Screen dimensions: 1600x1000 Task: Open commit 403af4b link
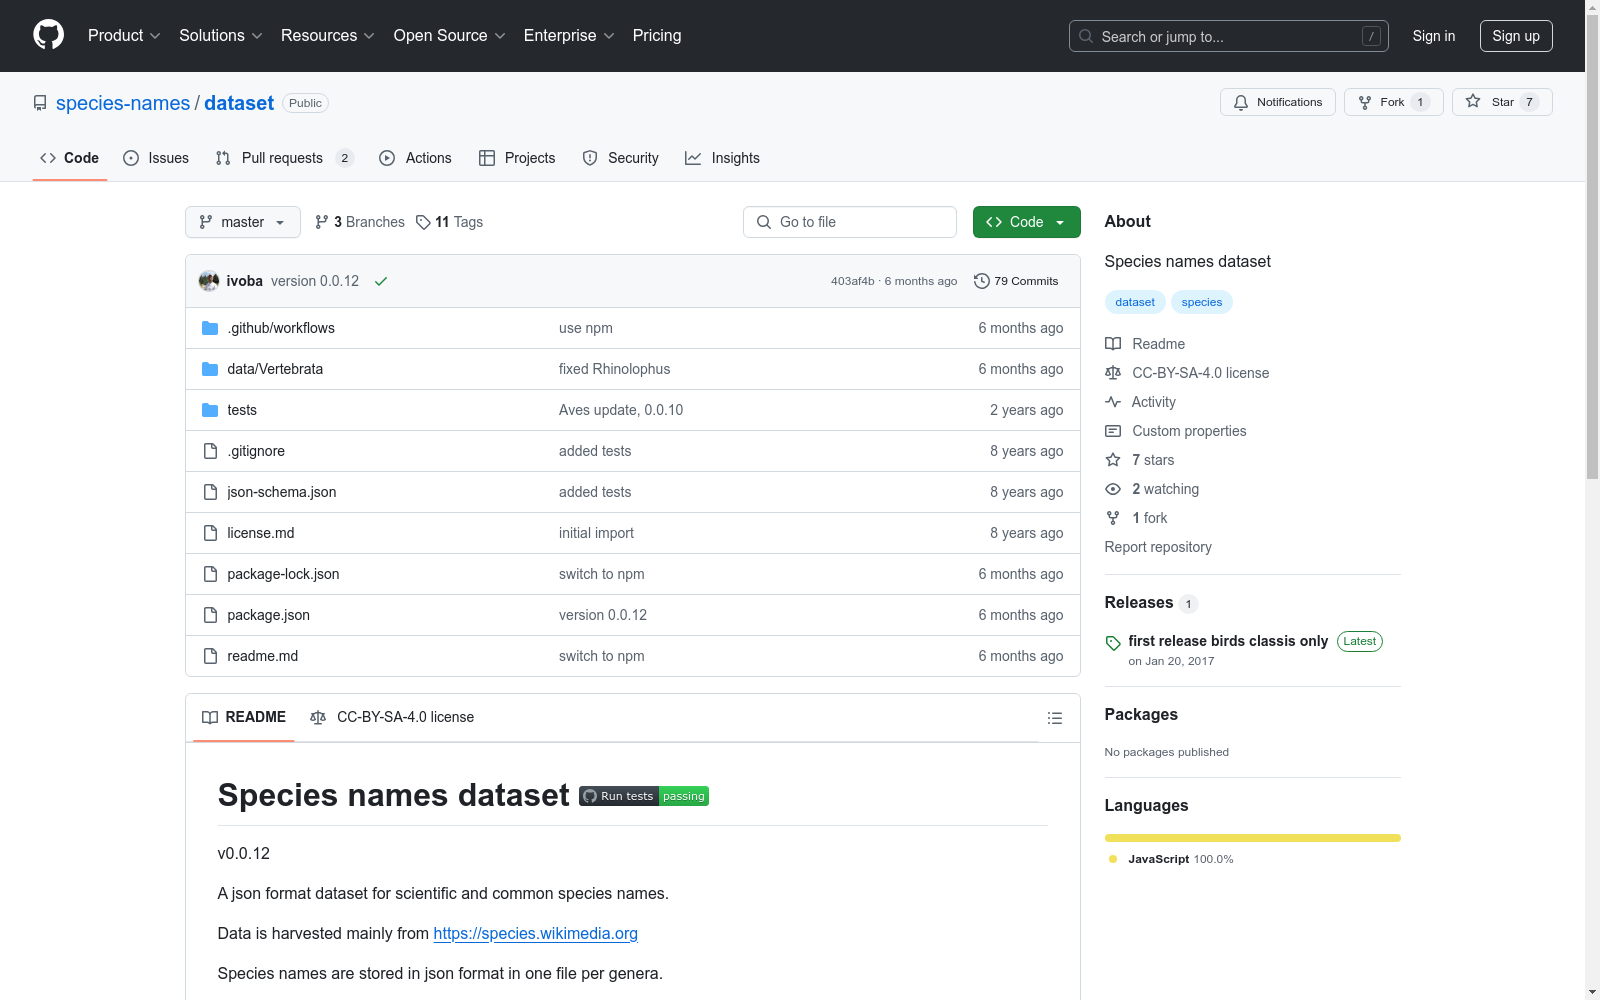pos(852,281)
